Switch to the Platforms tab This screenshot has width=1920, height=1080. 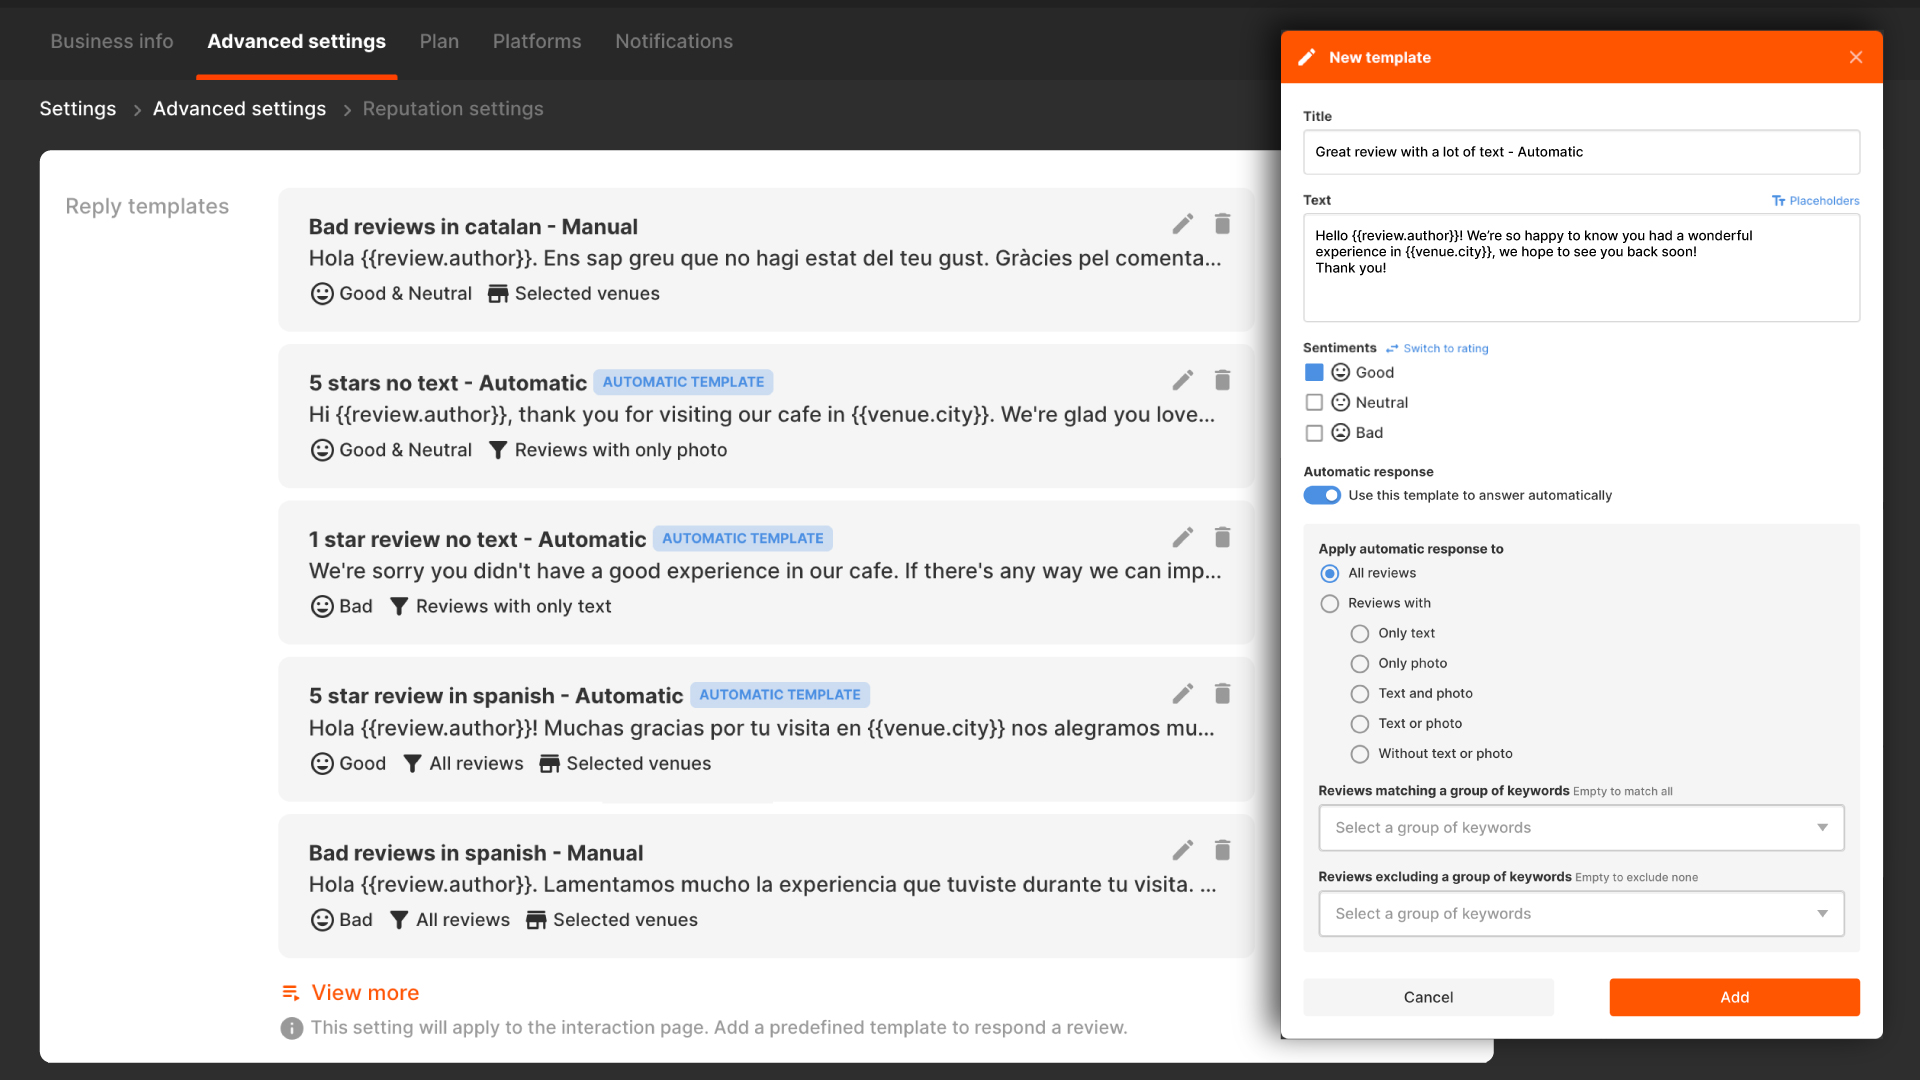(x=536, y=41)
